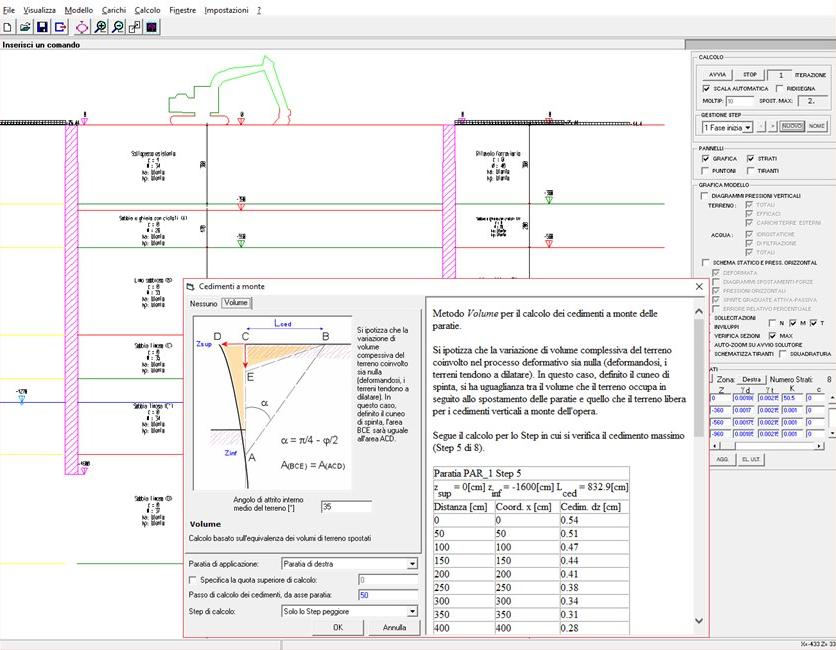
Task: Click the exit/export toolbar icon
Action: (62, 27)
